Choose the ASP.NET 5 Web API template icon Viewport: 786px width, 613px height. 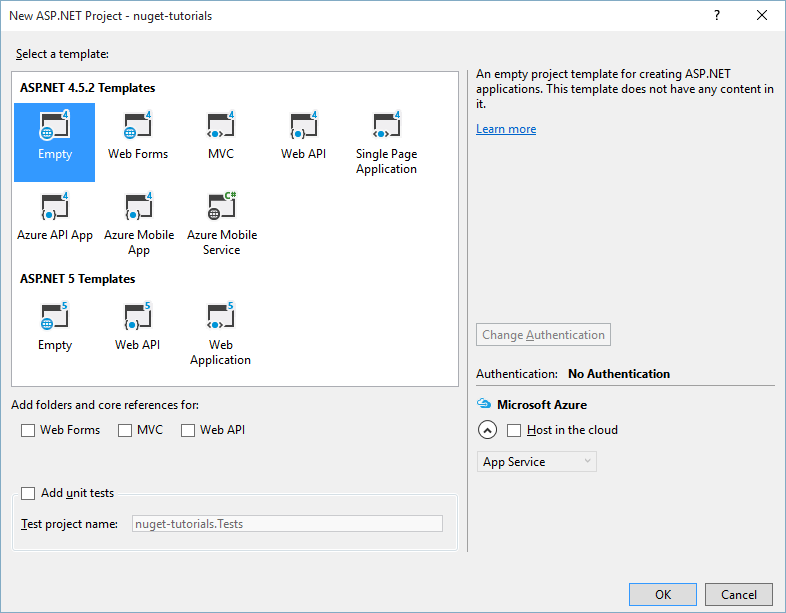click(x=137, y=316)
